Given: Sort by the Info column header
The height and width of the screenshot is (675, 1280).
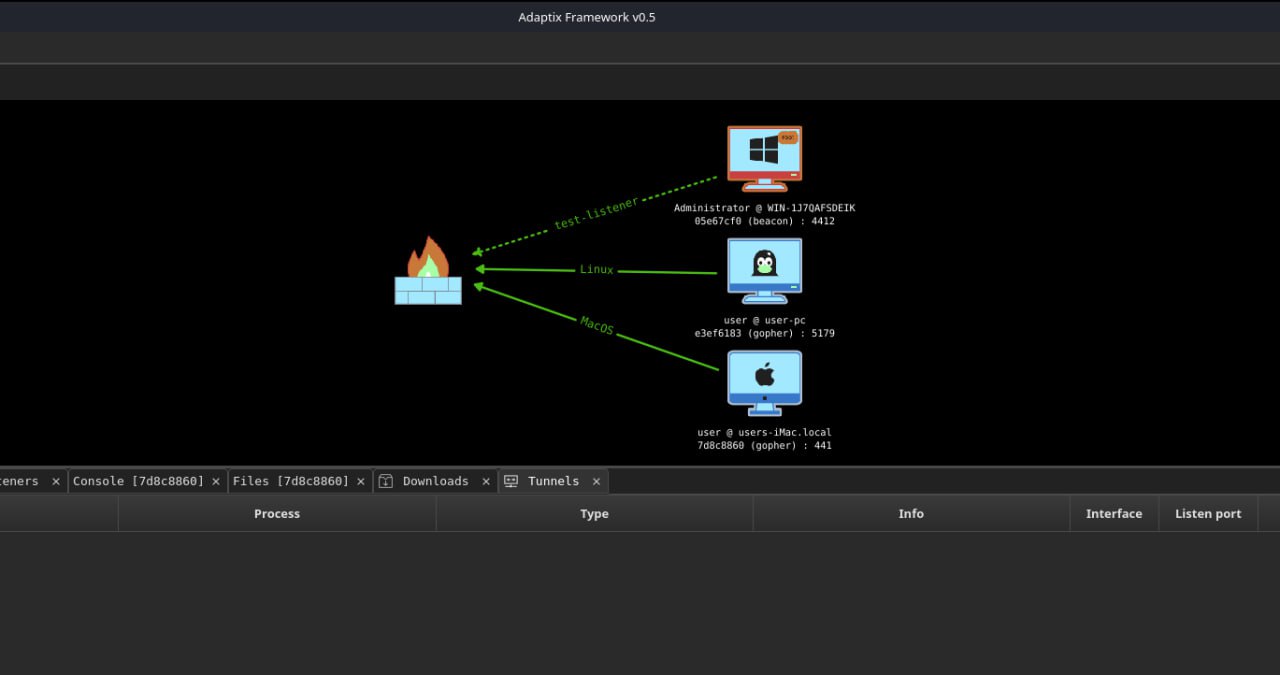Looking at the screenshot, I should pyautogui.click(x=911, y=513).
